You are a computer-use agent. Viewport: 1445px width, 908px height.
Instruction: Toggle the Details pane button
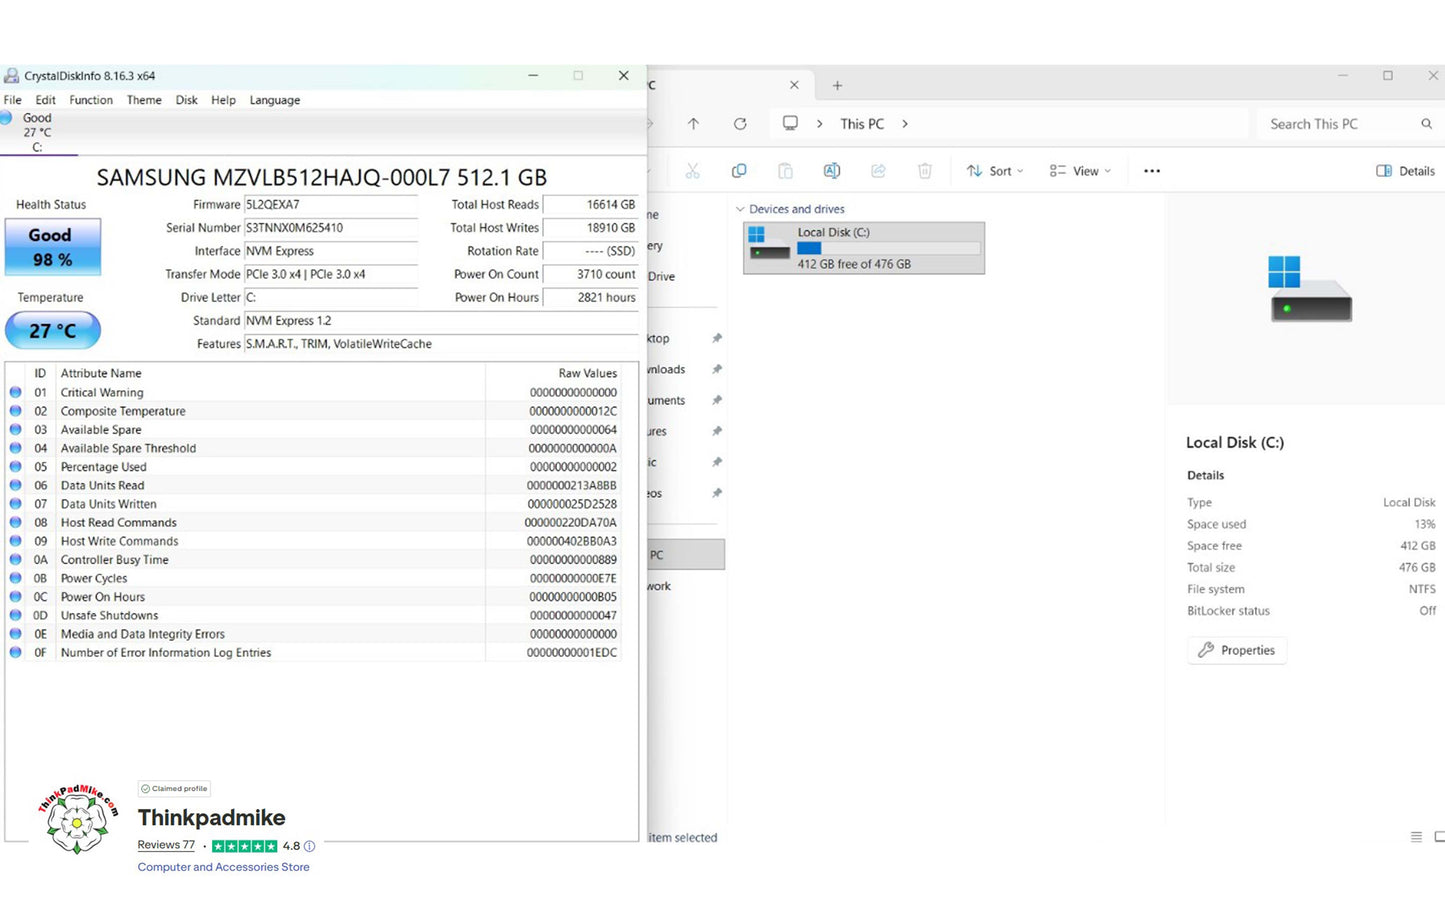1405,171
